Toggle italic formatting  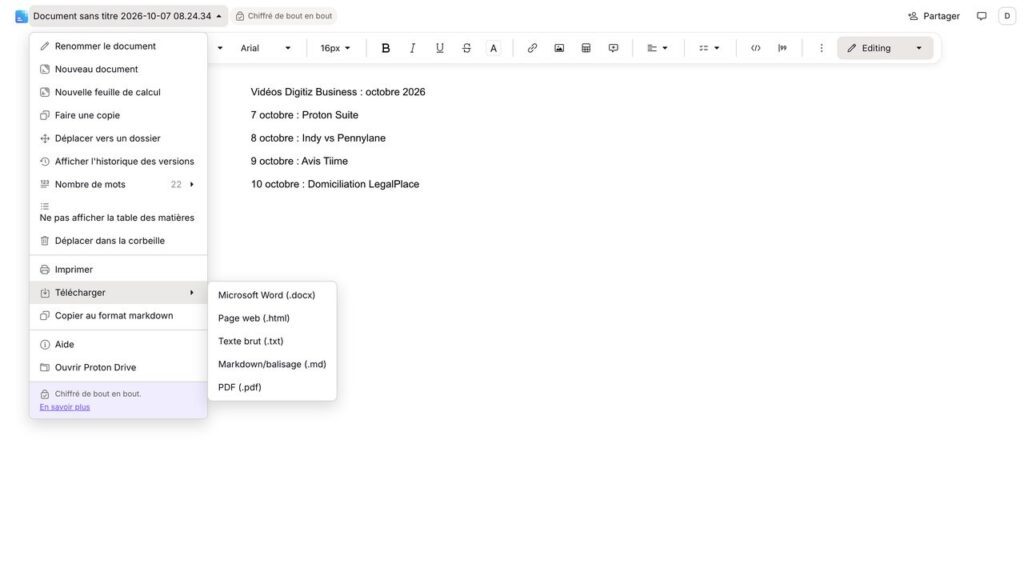coord(412,48)
